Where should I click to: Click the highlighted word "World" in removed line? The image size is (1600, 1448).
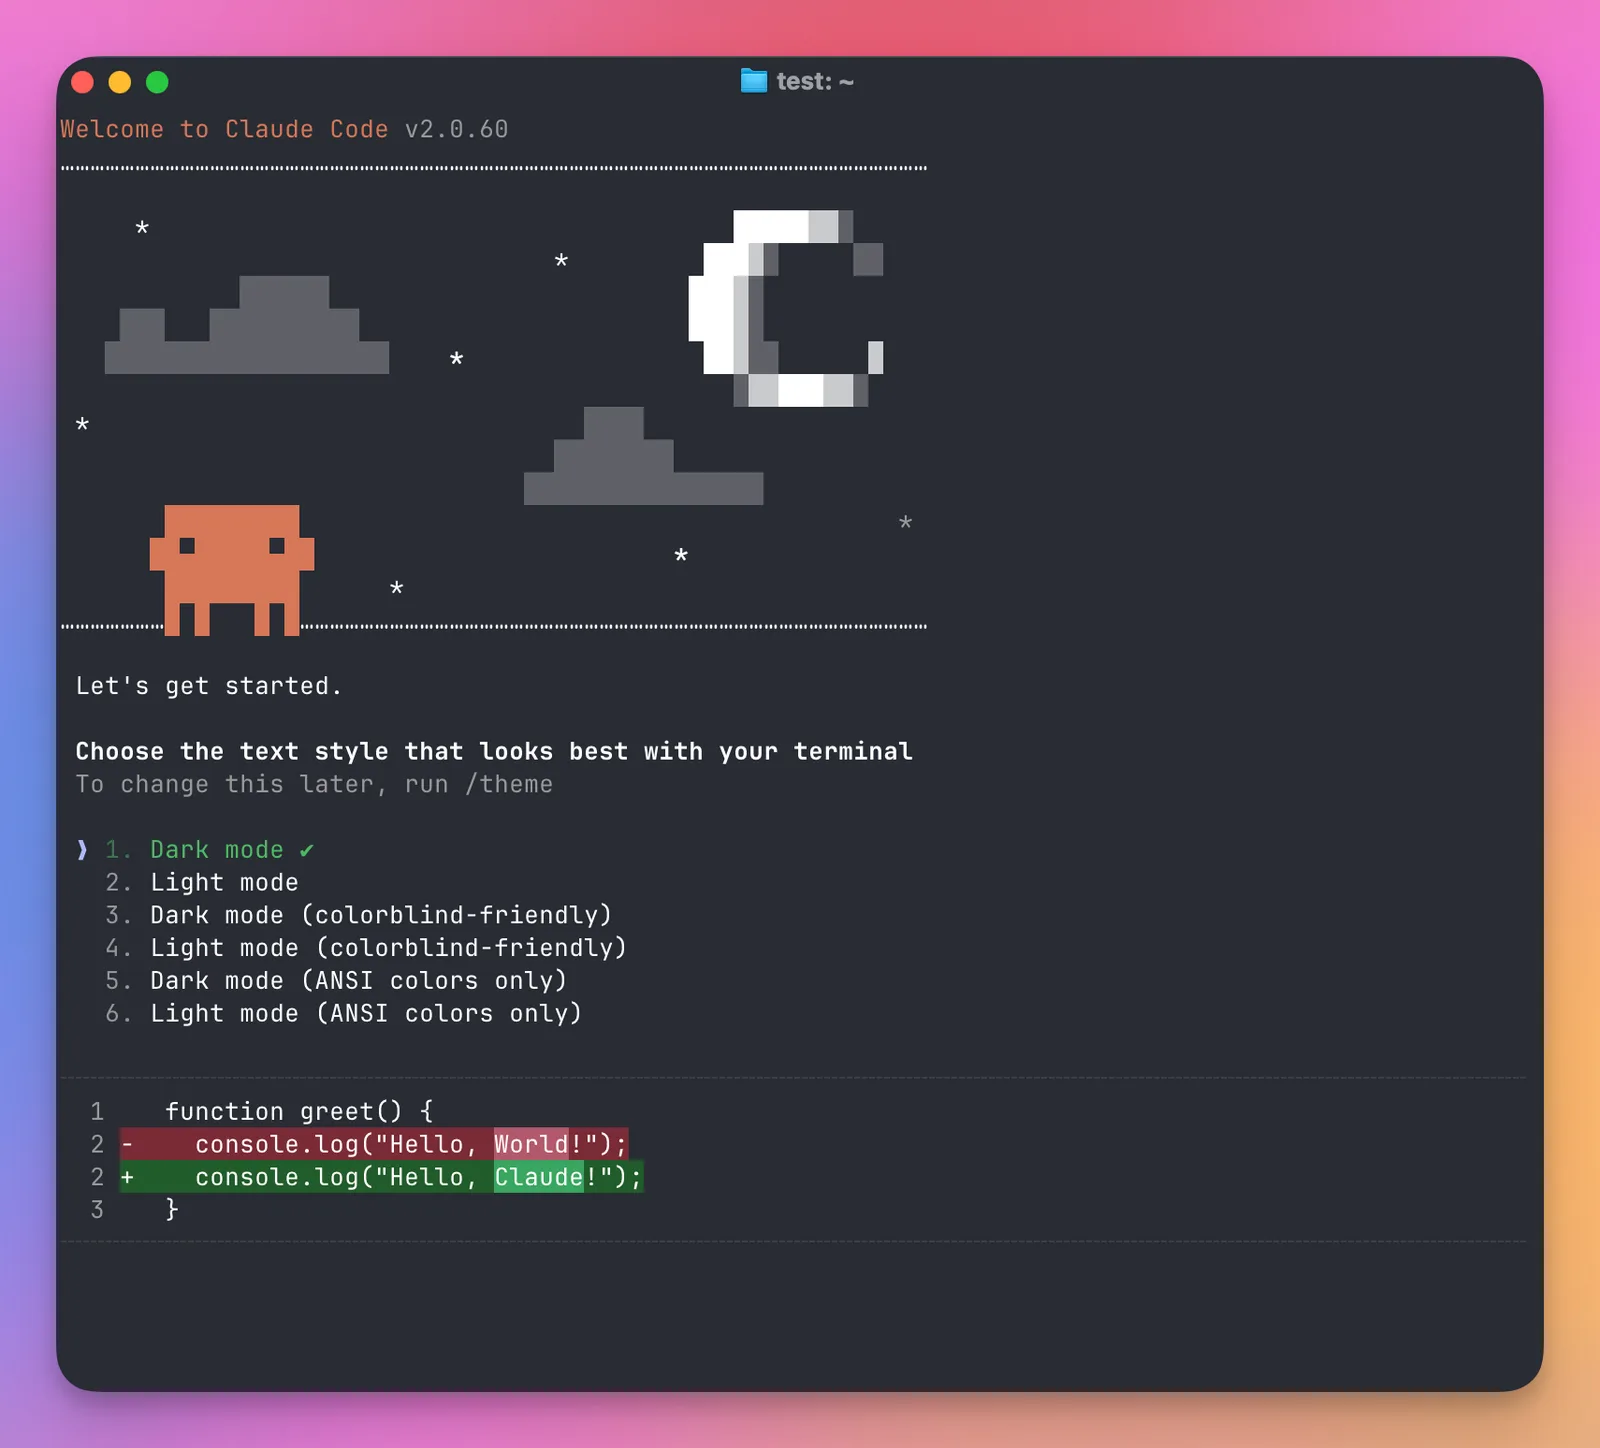(x=531, y=1144)
